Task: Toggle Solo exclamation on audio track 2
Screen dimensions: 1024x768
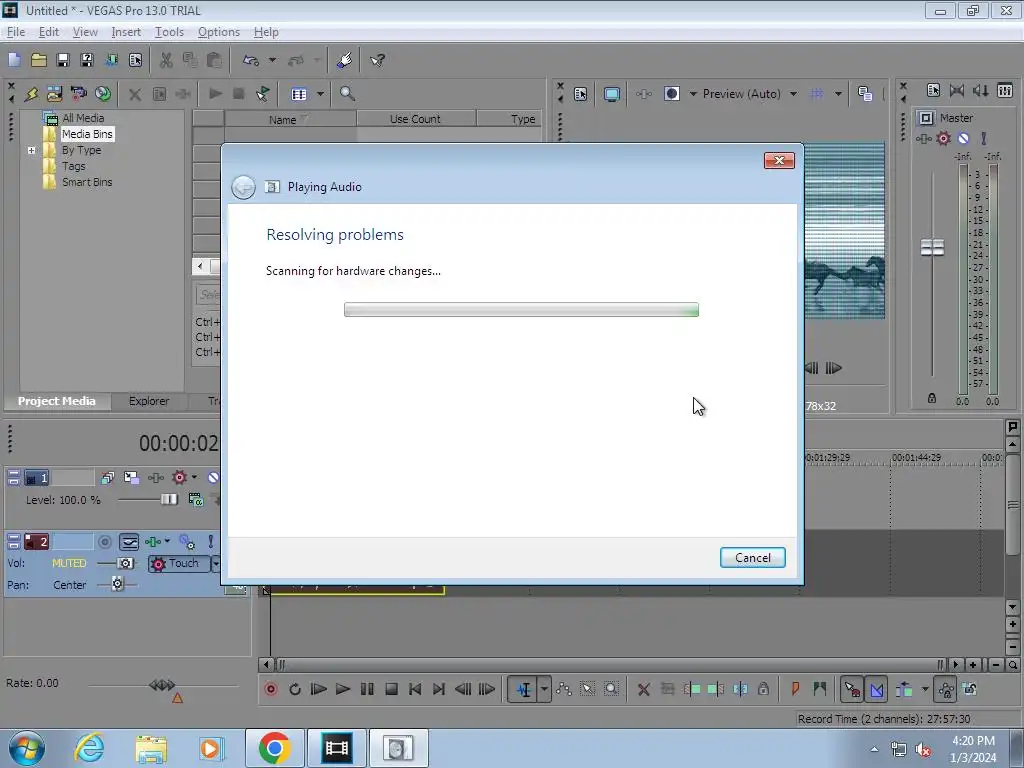Action: pyautogui.click(x=210, y=542)
